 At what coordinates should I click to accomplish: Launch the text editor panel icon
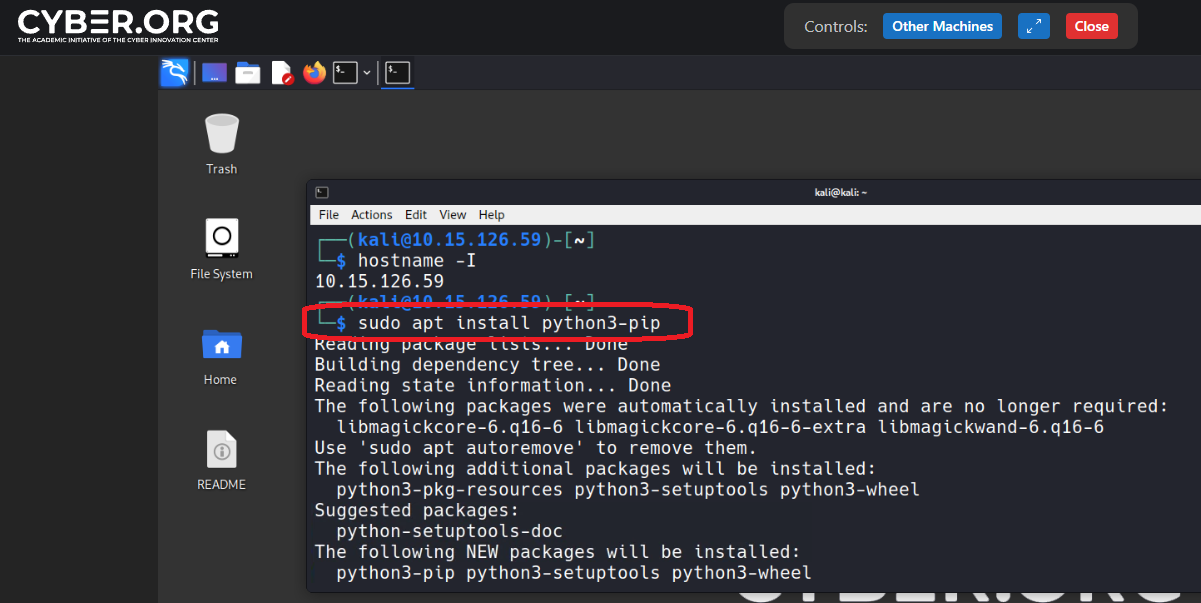click(282, 73)
